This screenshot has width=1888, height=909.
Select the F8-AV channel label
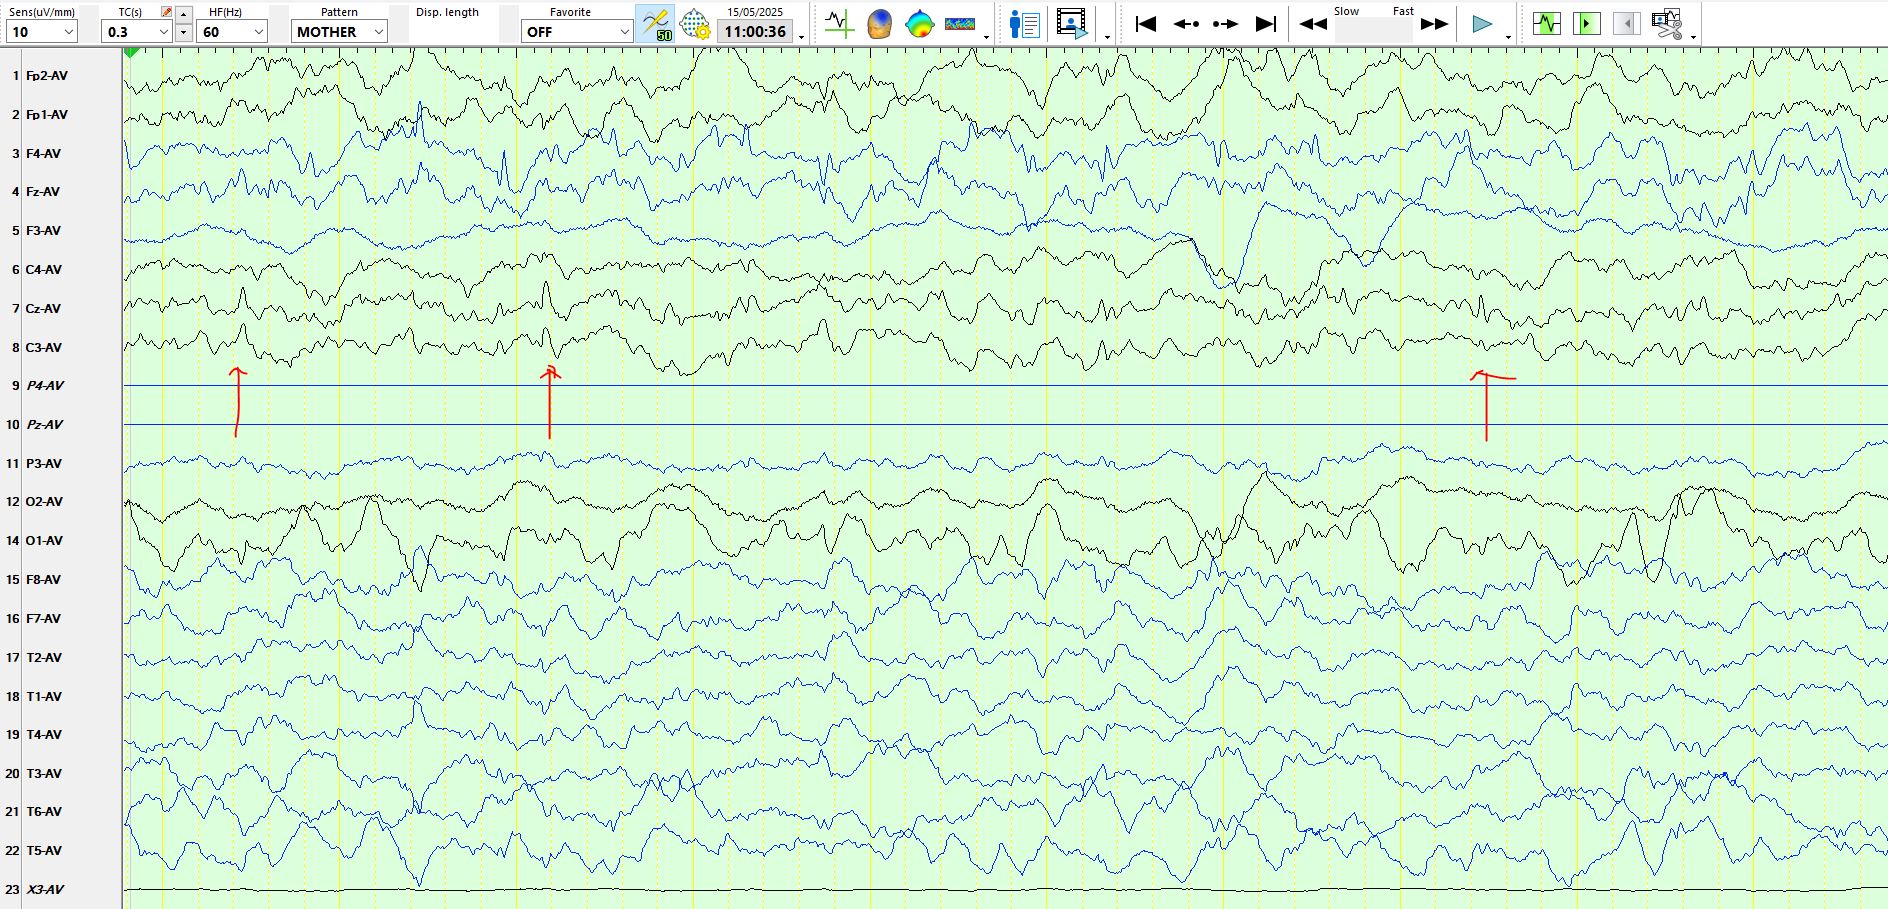click(43, 580)
